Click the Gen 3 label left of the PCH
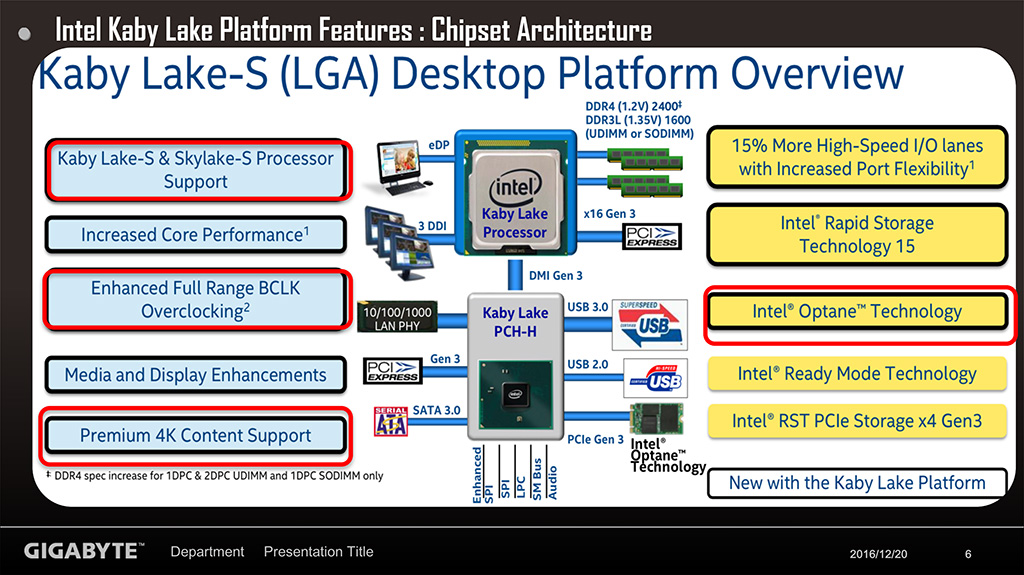This screenshot has width=1024, height=575. click(x=445, y=359)
